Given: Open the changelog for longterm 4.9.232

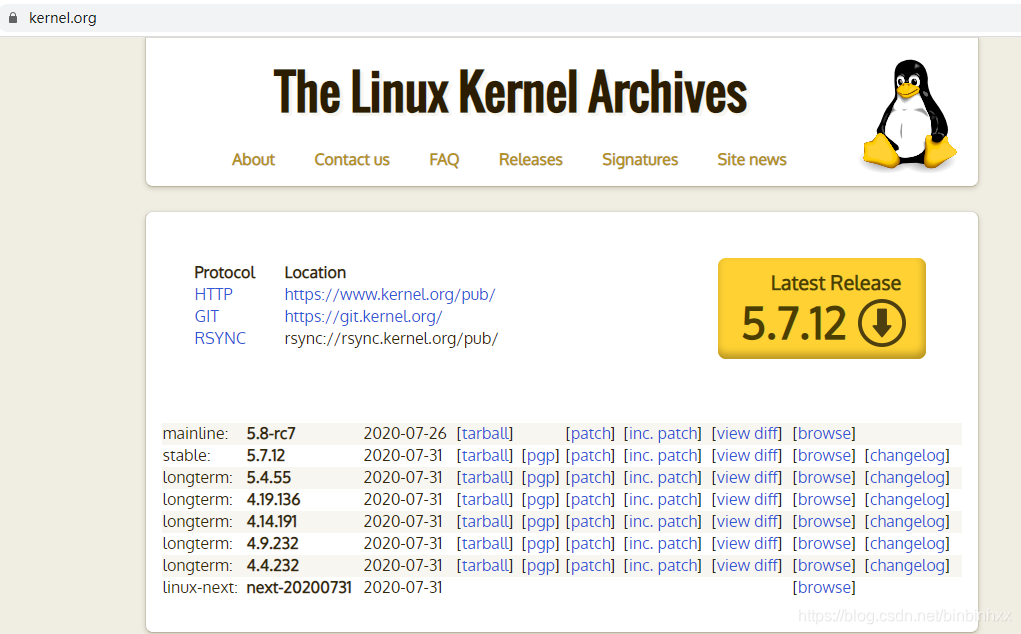Looking at the screenshot, I should (x=907, y=544).
